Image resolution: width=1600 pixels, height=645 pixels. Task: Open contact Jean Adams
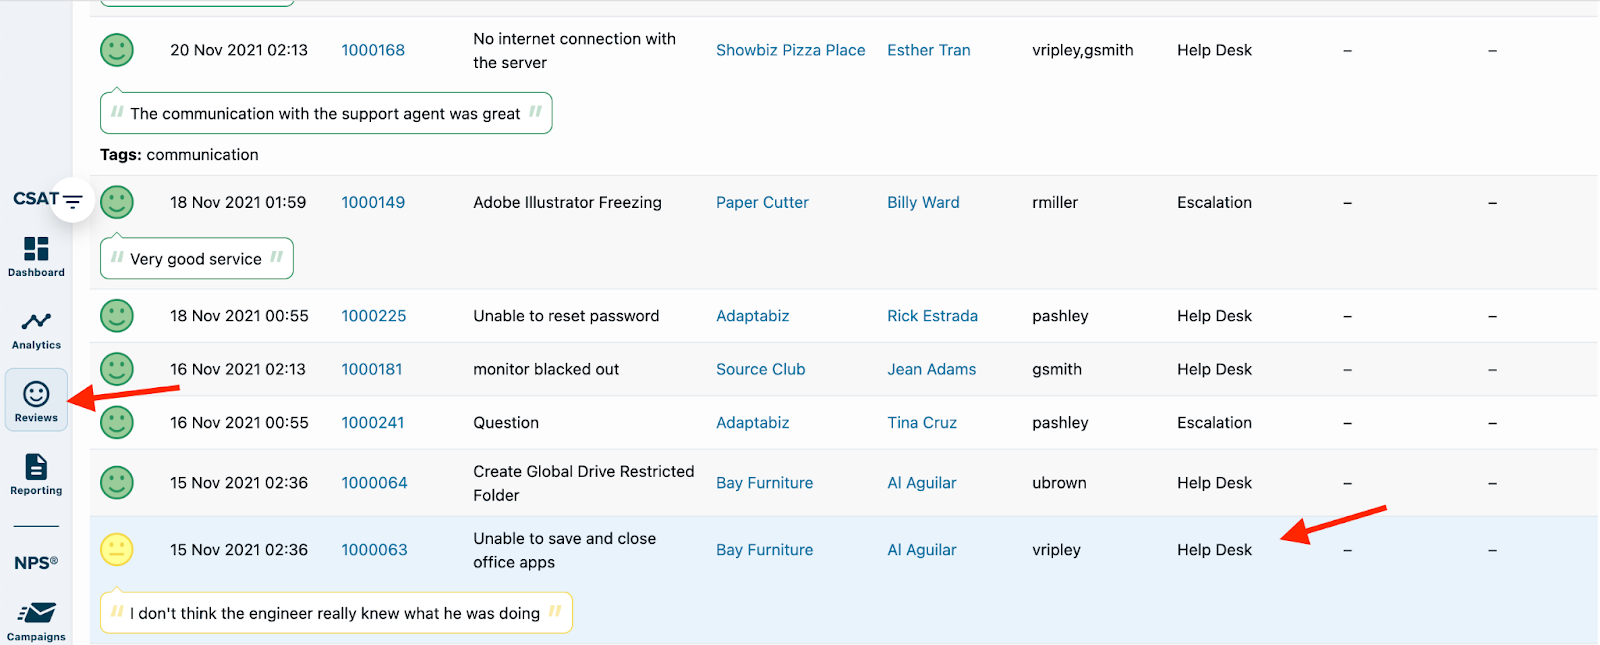pyautogui.click(x=931, y=369)
